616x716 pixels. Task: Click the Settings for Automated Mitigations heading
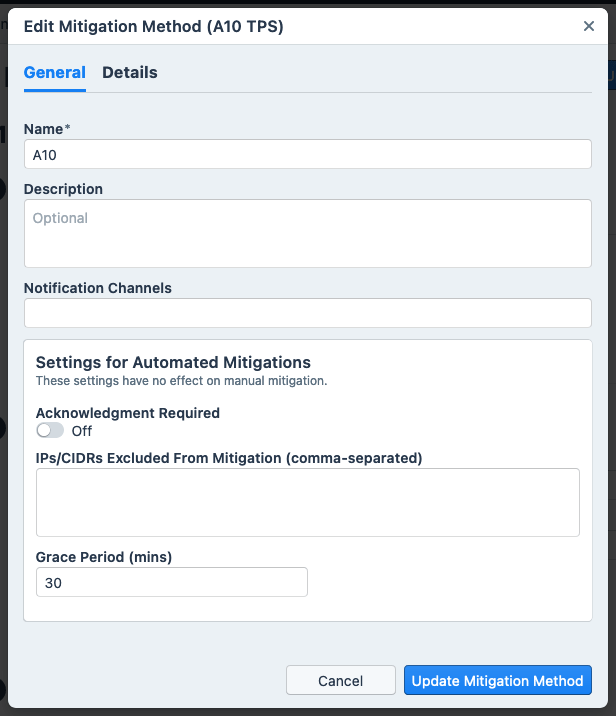[173, 362]
